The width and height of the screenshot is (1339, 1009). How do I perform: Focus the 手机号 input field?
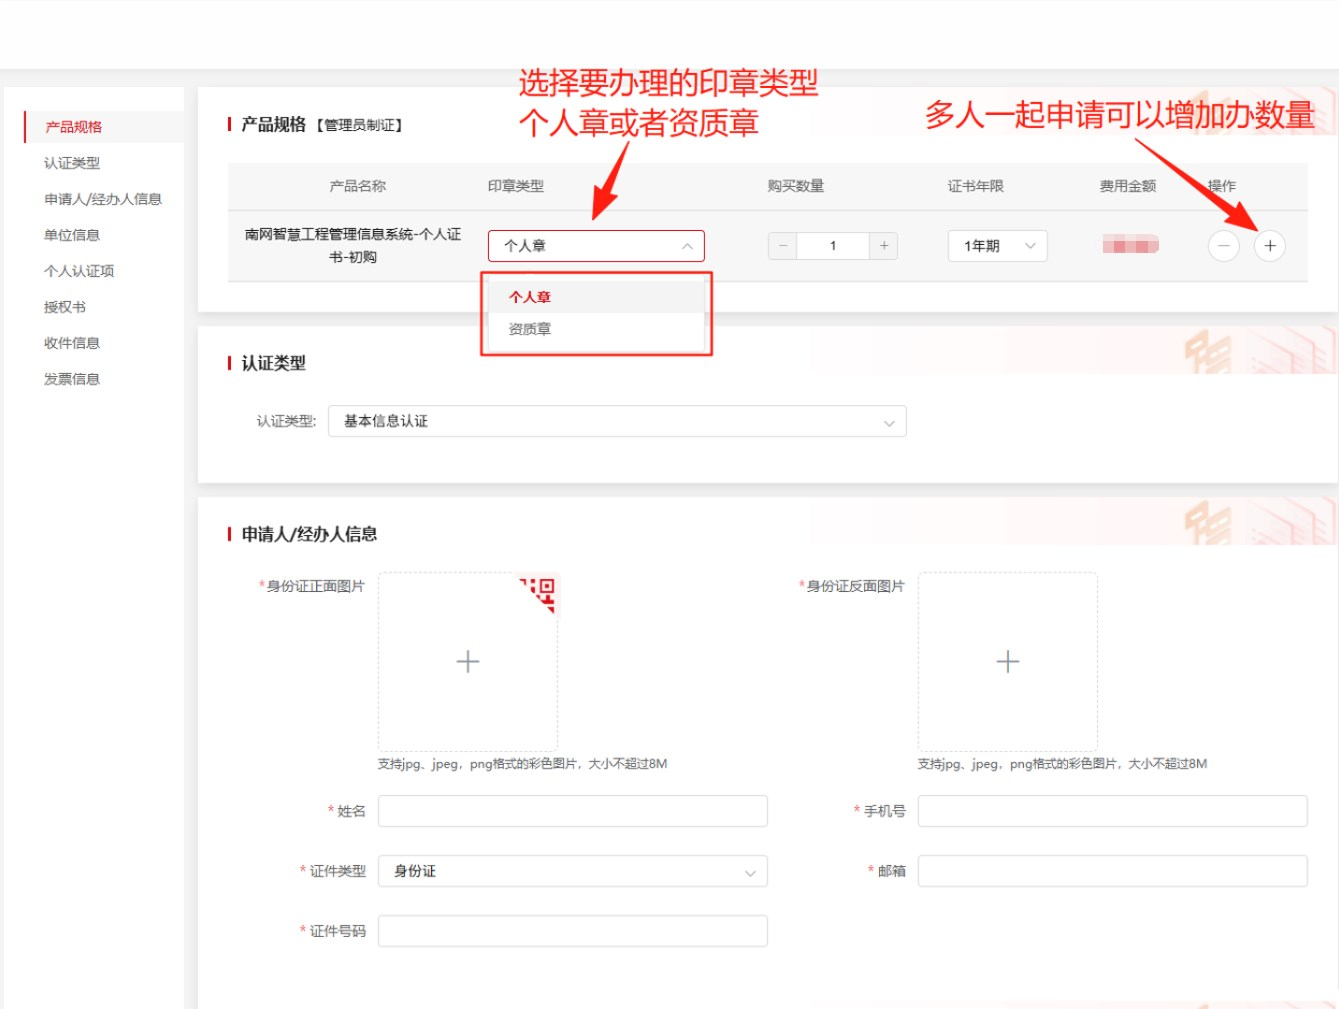(1112, 812)
